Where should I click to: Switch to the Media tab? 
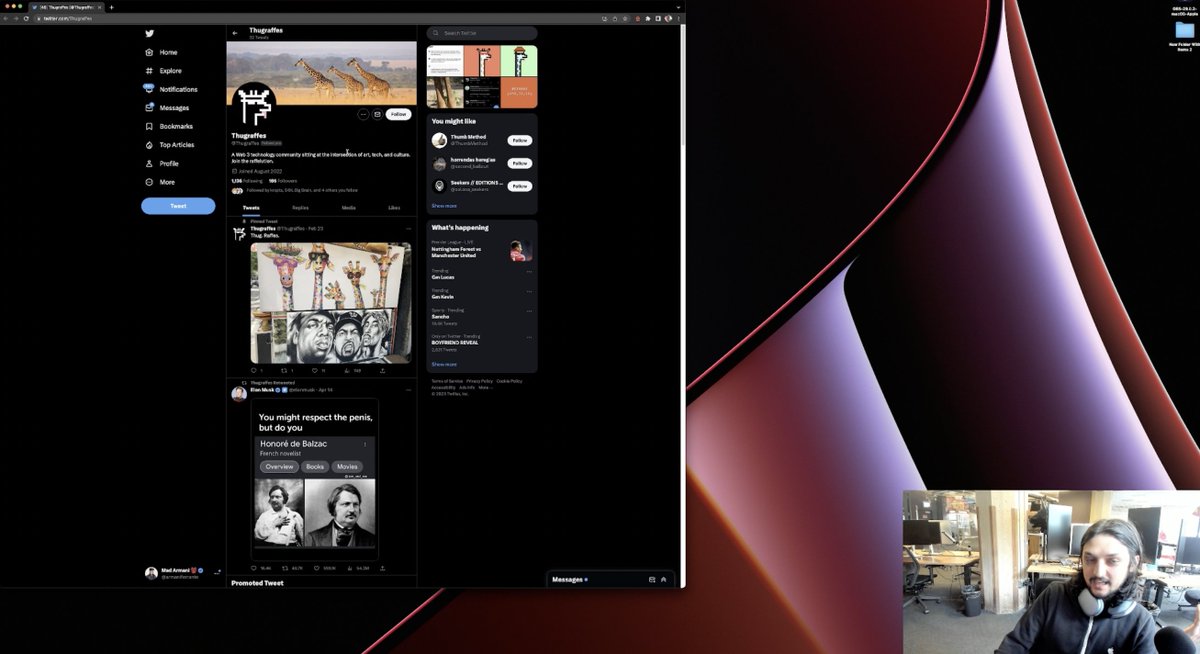pos(348,207)
